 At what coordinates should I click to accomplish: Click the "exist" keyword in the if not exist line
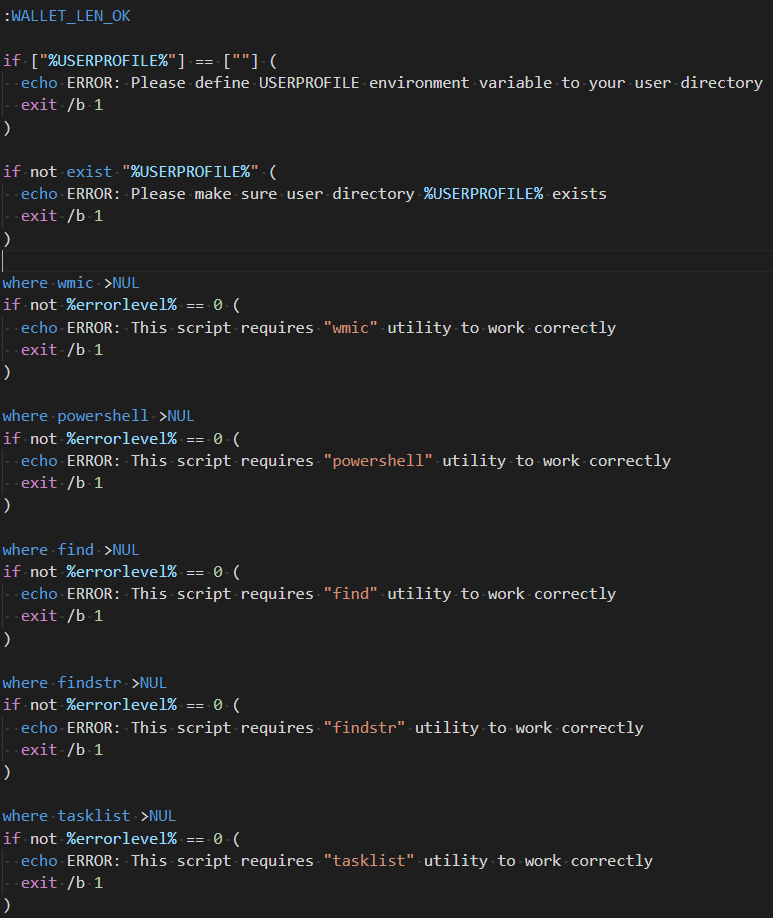[x=89, y=172]
